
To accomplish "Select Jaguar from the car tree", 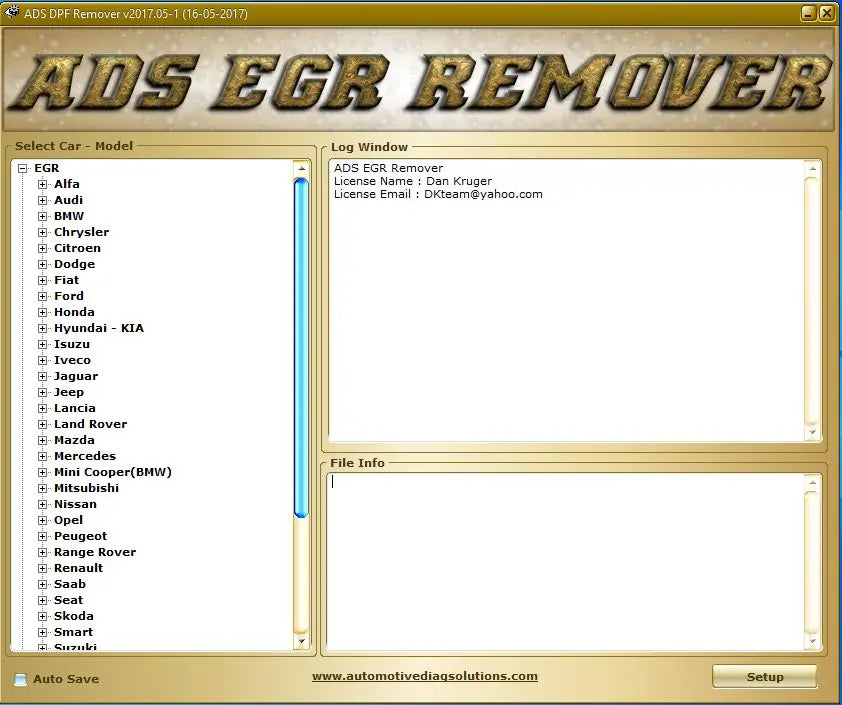I will (x=75, y=375).
